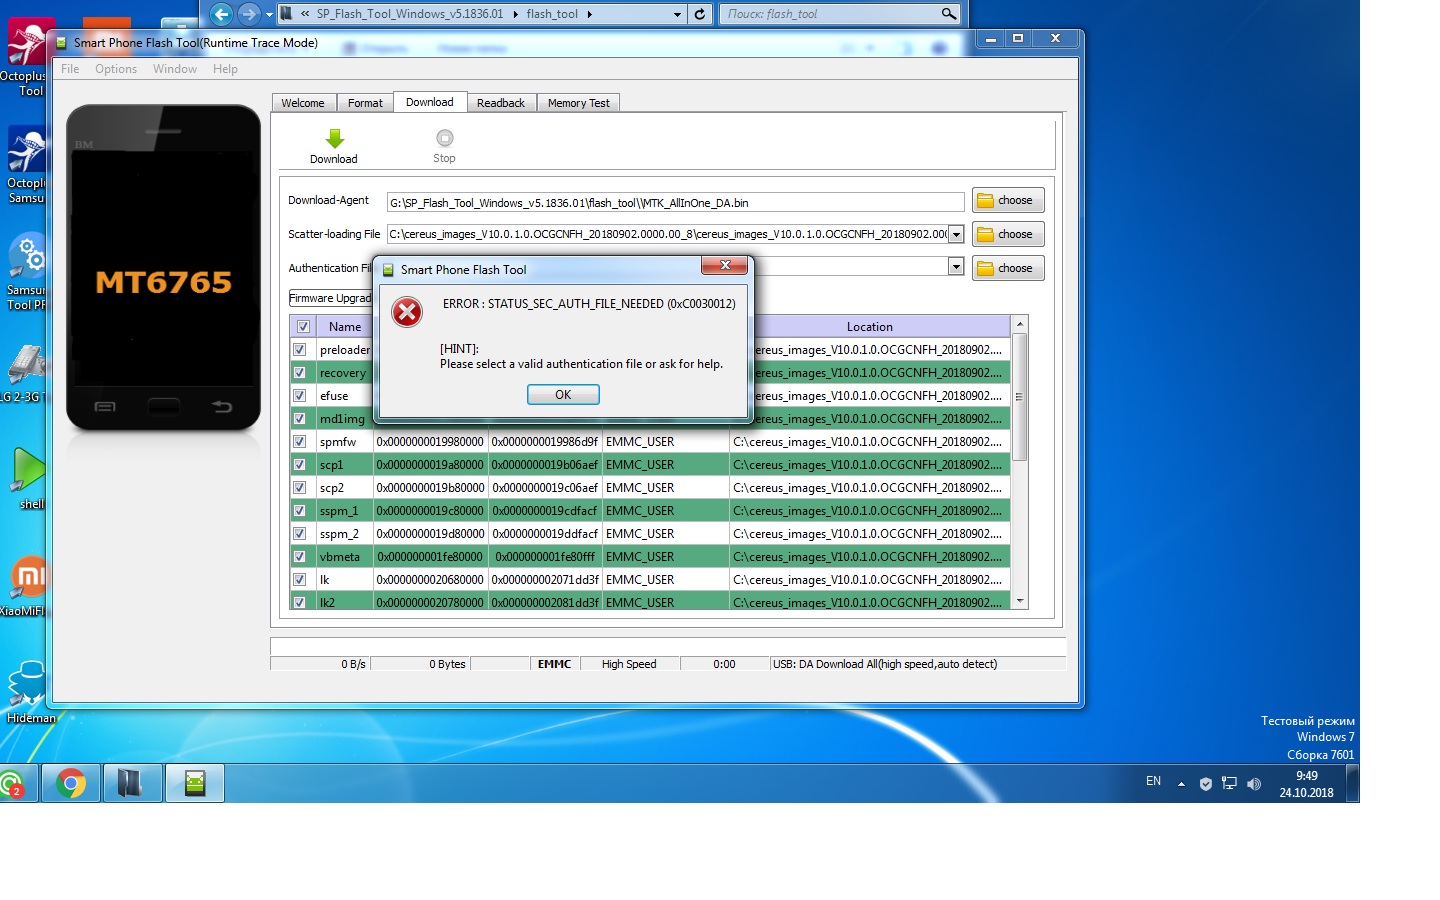Click the Name column header
Image resolution: width=1440 pixels, height=900 pixels.
(345, 327)
